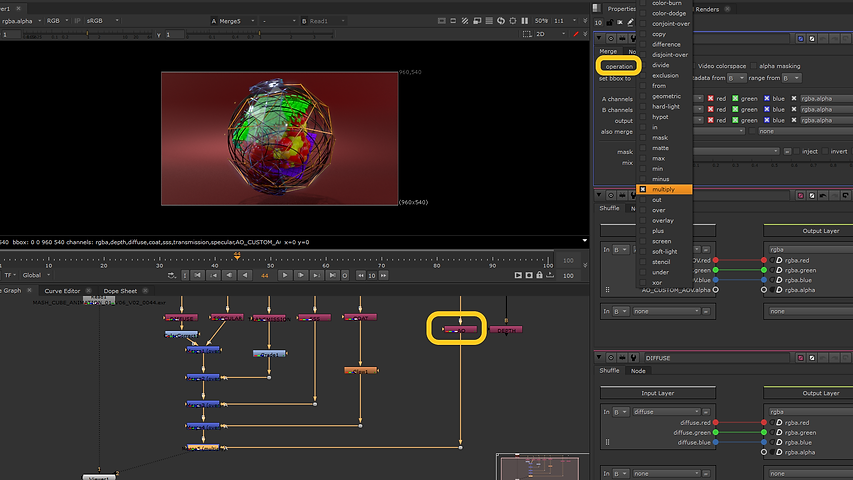Screen dimensions: 853x480
Task: Collapse the DIFFUSE properties panel
Action: pos(599,358)
